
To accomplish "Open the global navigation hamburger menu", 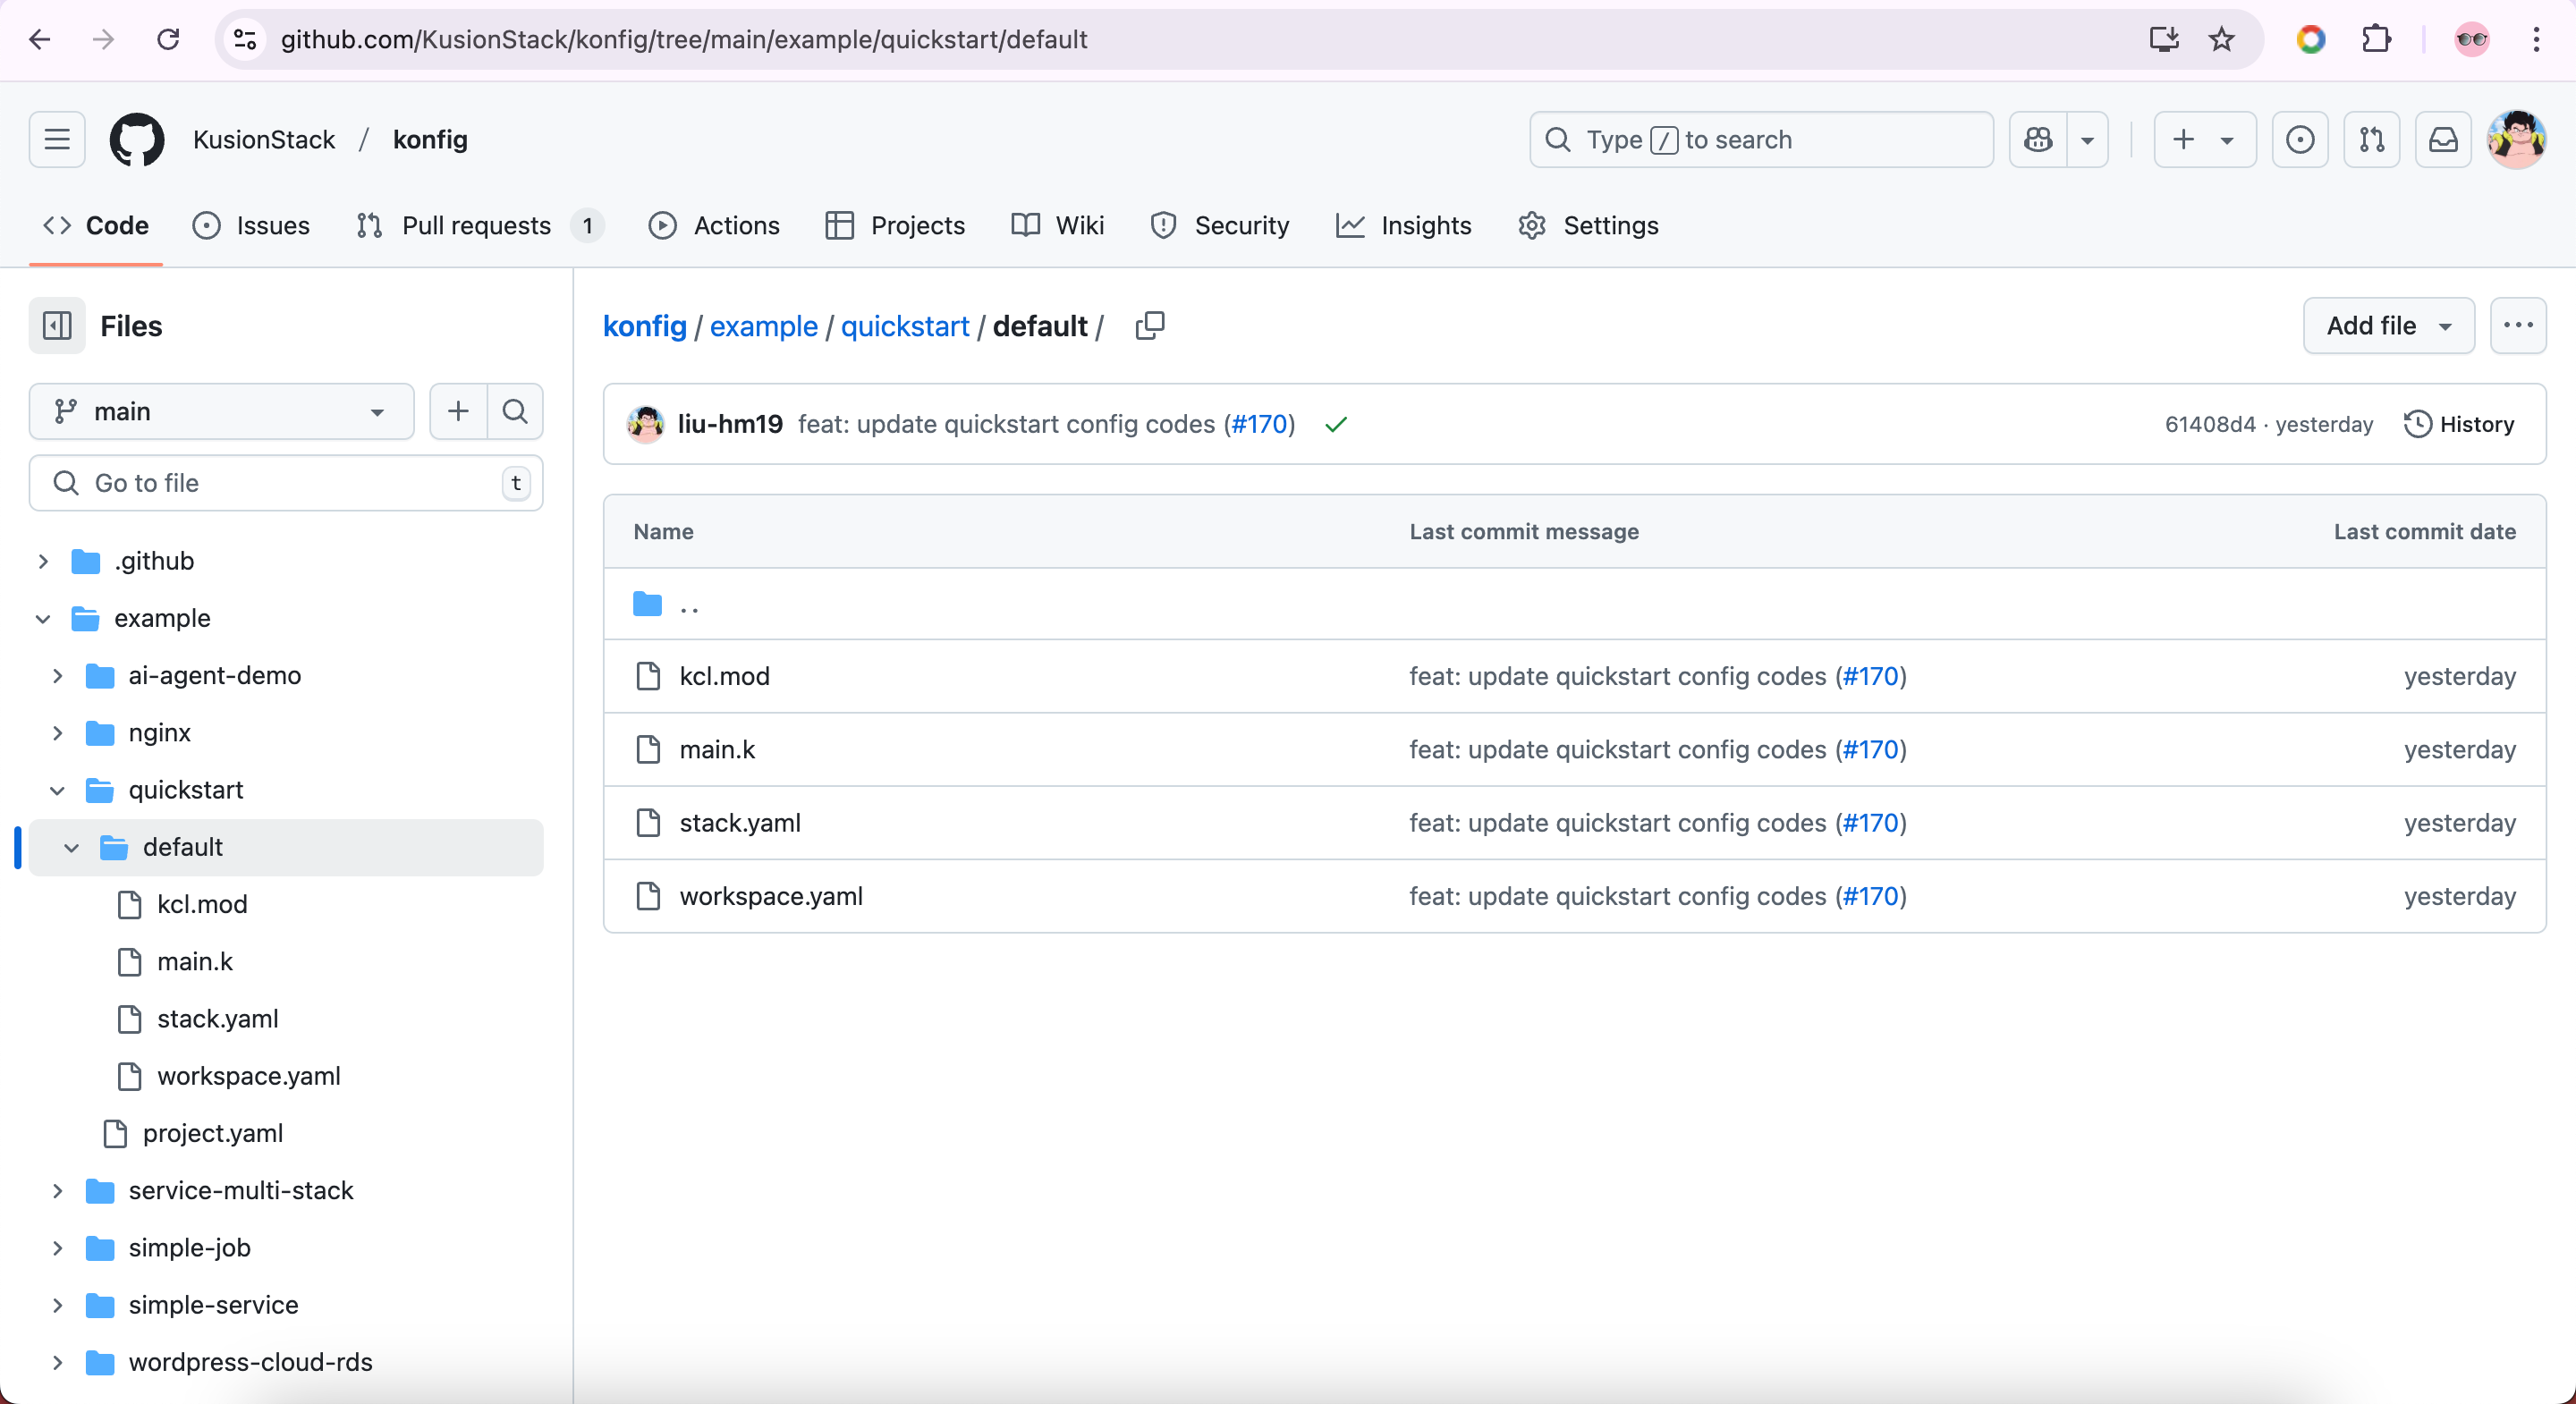I will pos(57,140).
